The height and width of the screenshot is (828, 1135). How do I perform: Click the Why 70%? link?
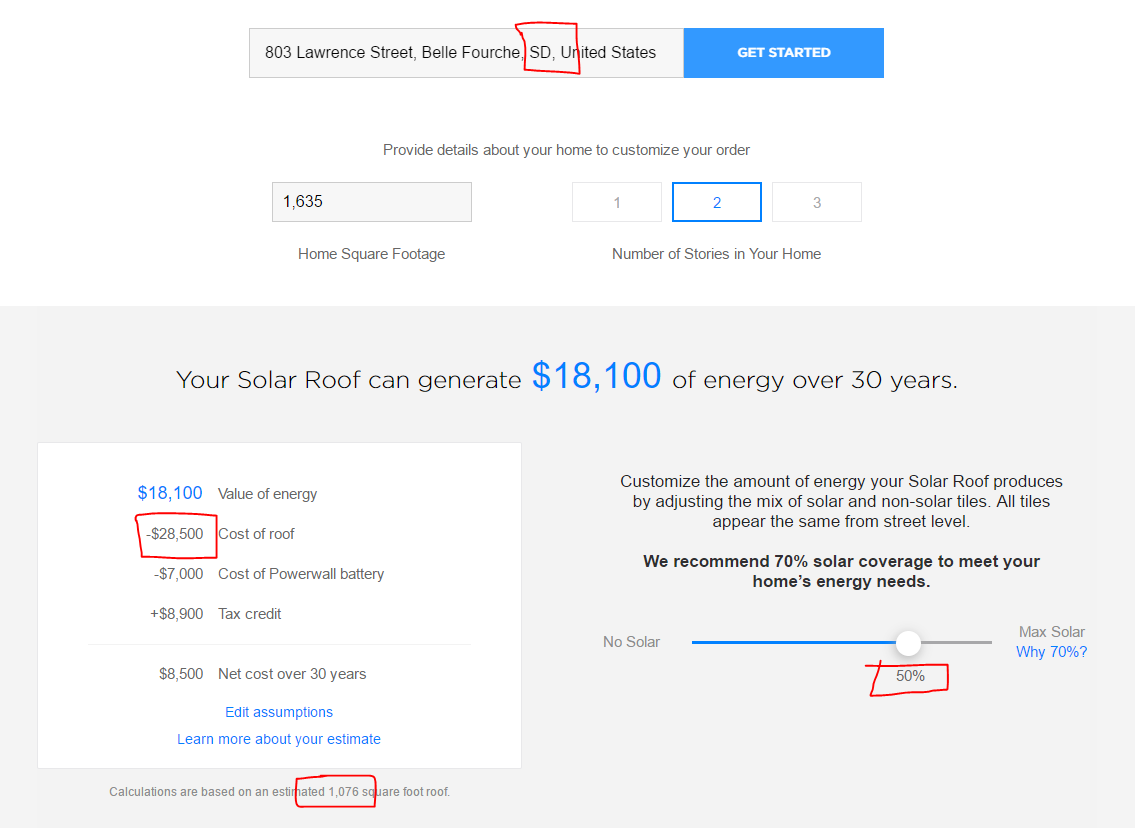tap(1051, 651)
